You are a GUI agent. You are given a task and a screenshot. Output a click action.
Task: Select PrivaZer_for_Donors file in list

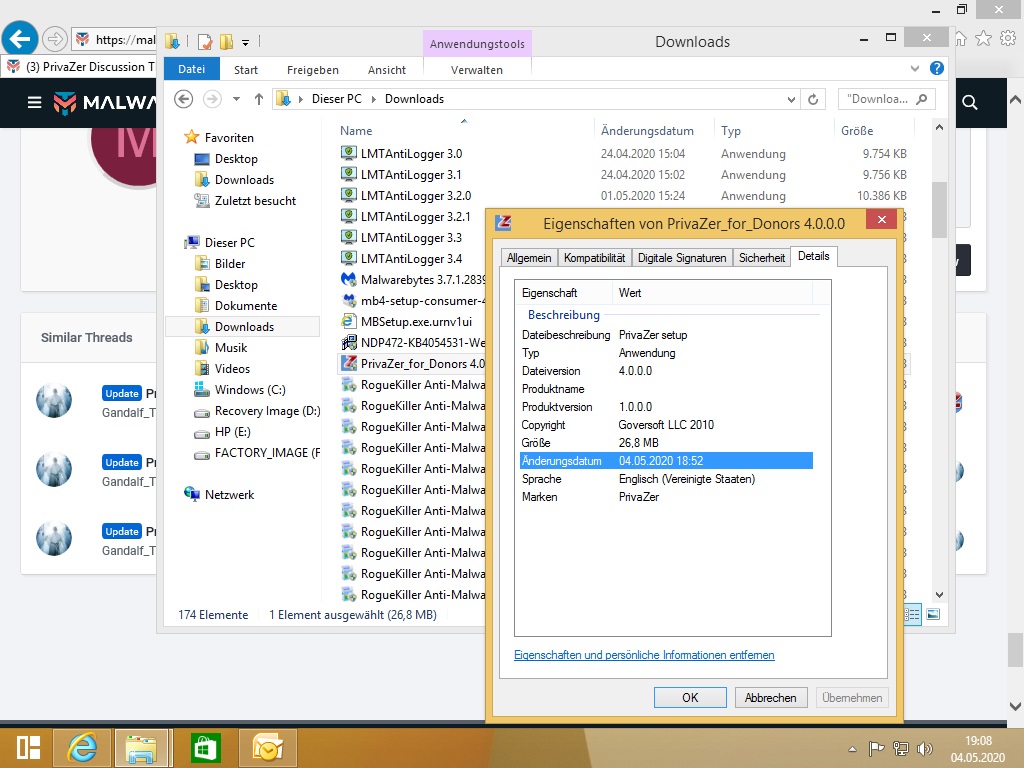[413, 364]
